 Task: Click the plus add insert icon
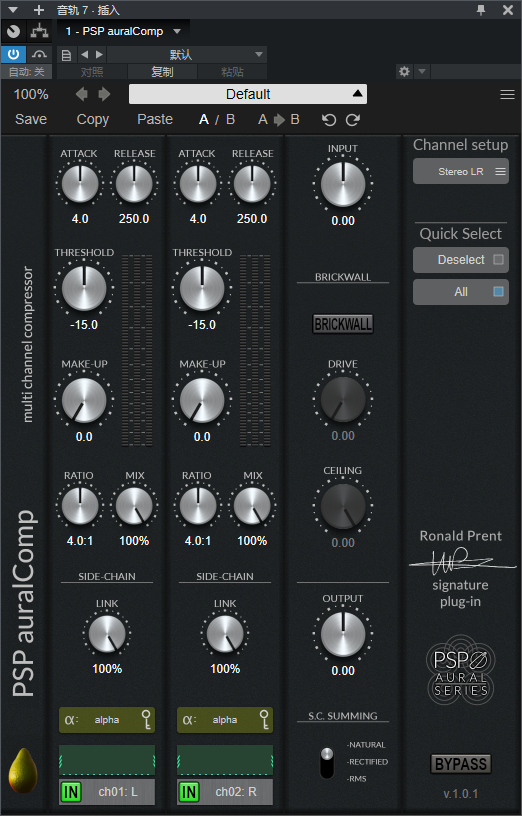[x=39, y=10]
